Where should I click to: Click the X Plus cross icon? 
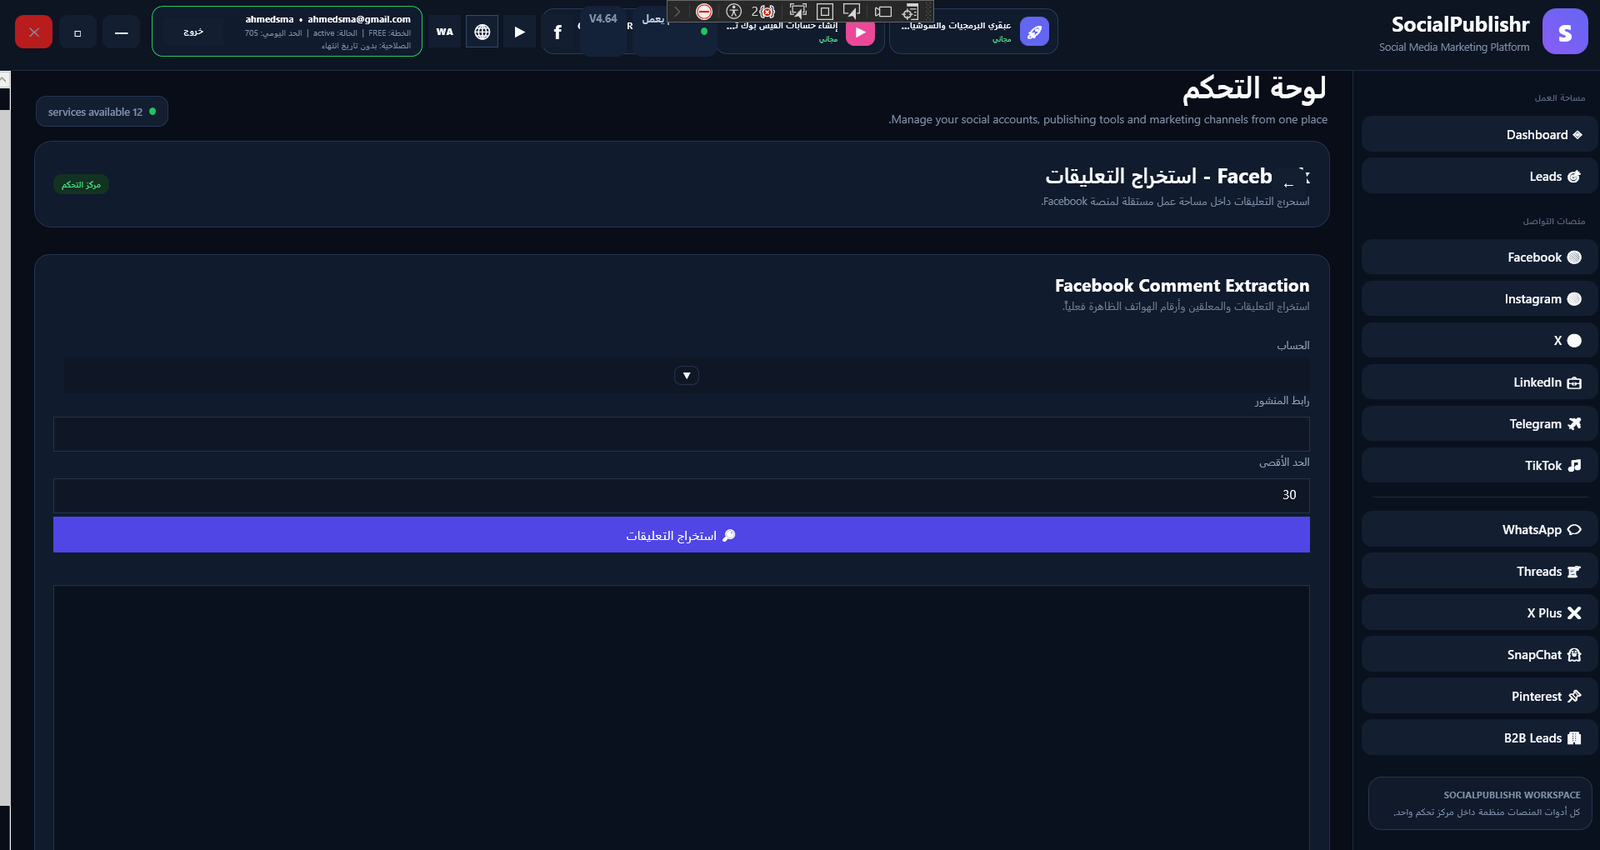coord(1574,613)
